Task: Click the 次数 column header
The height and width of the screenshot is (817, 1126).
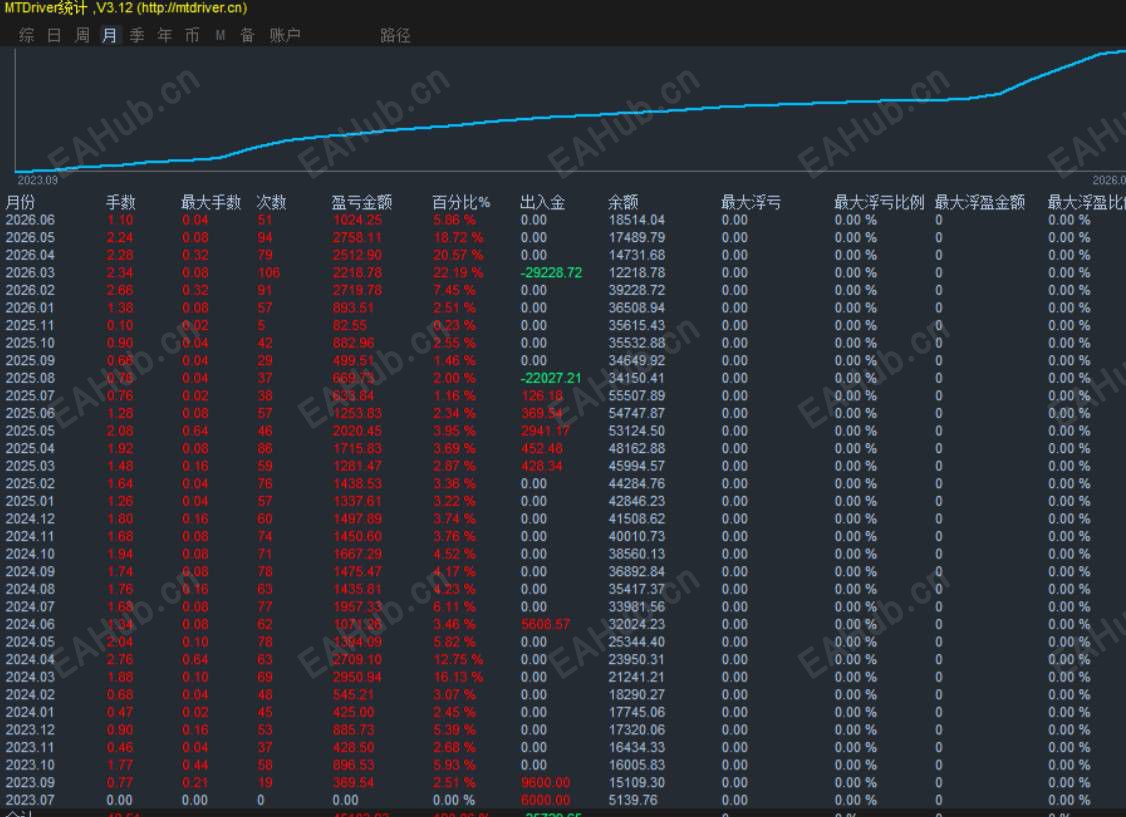Action: click(x=271, y=202)
